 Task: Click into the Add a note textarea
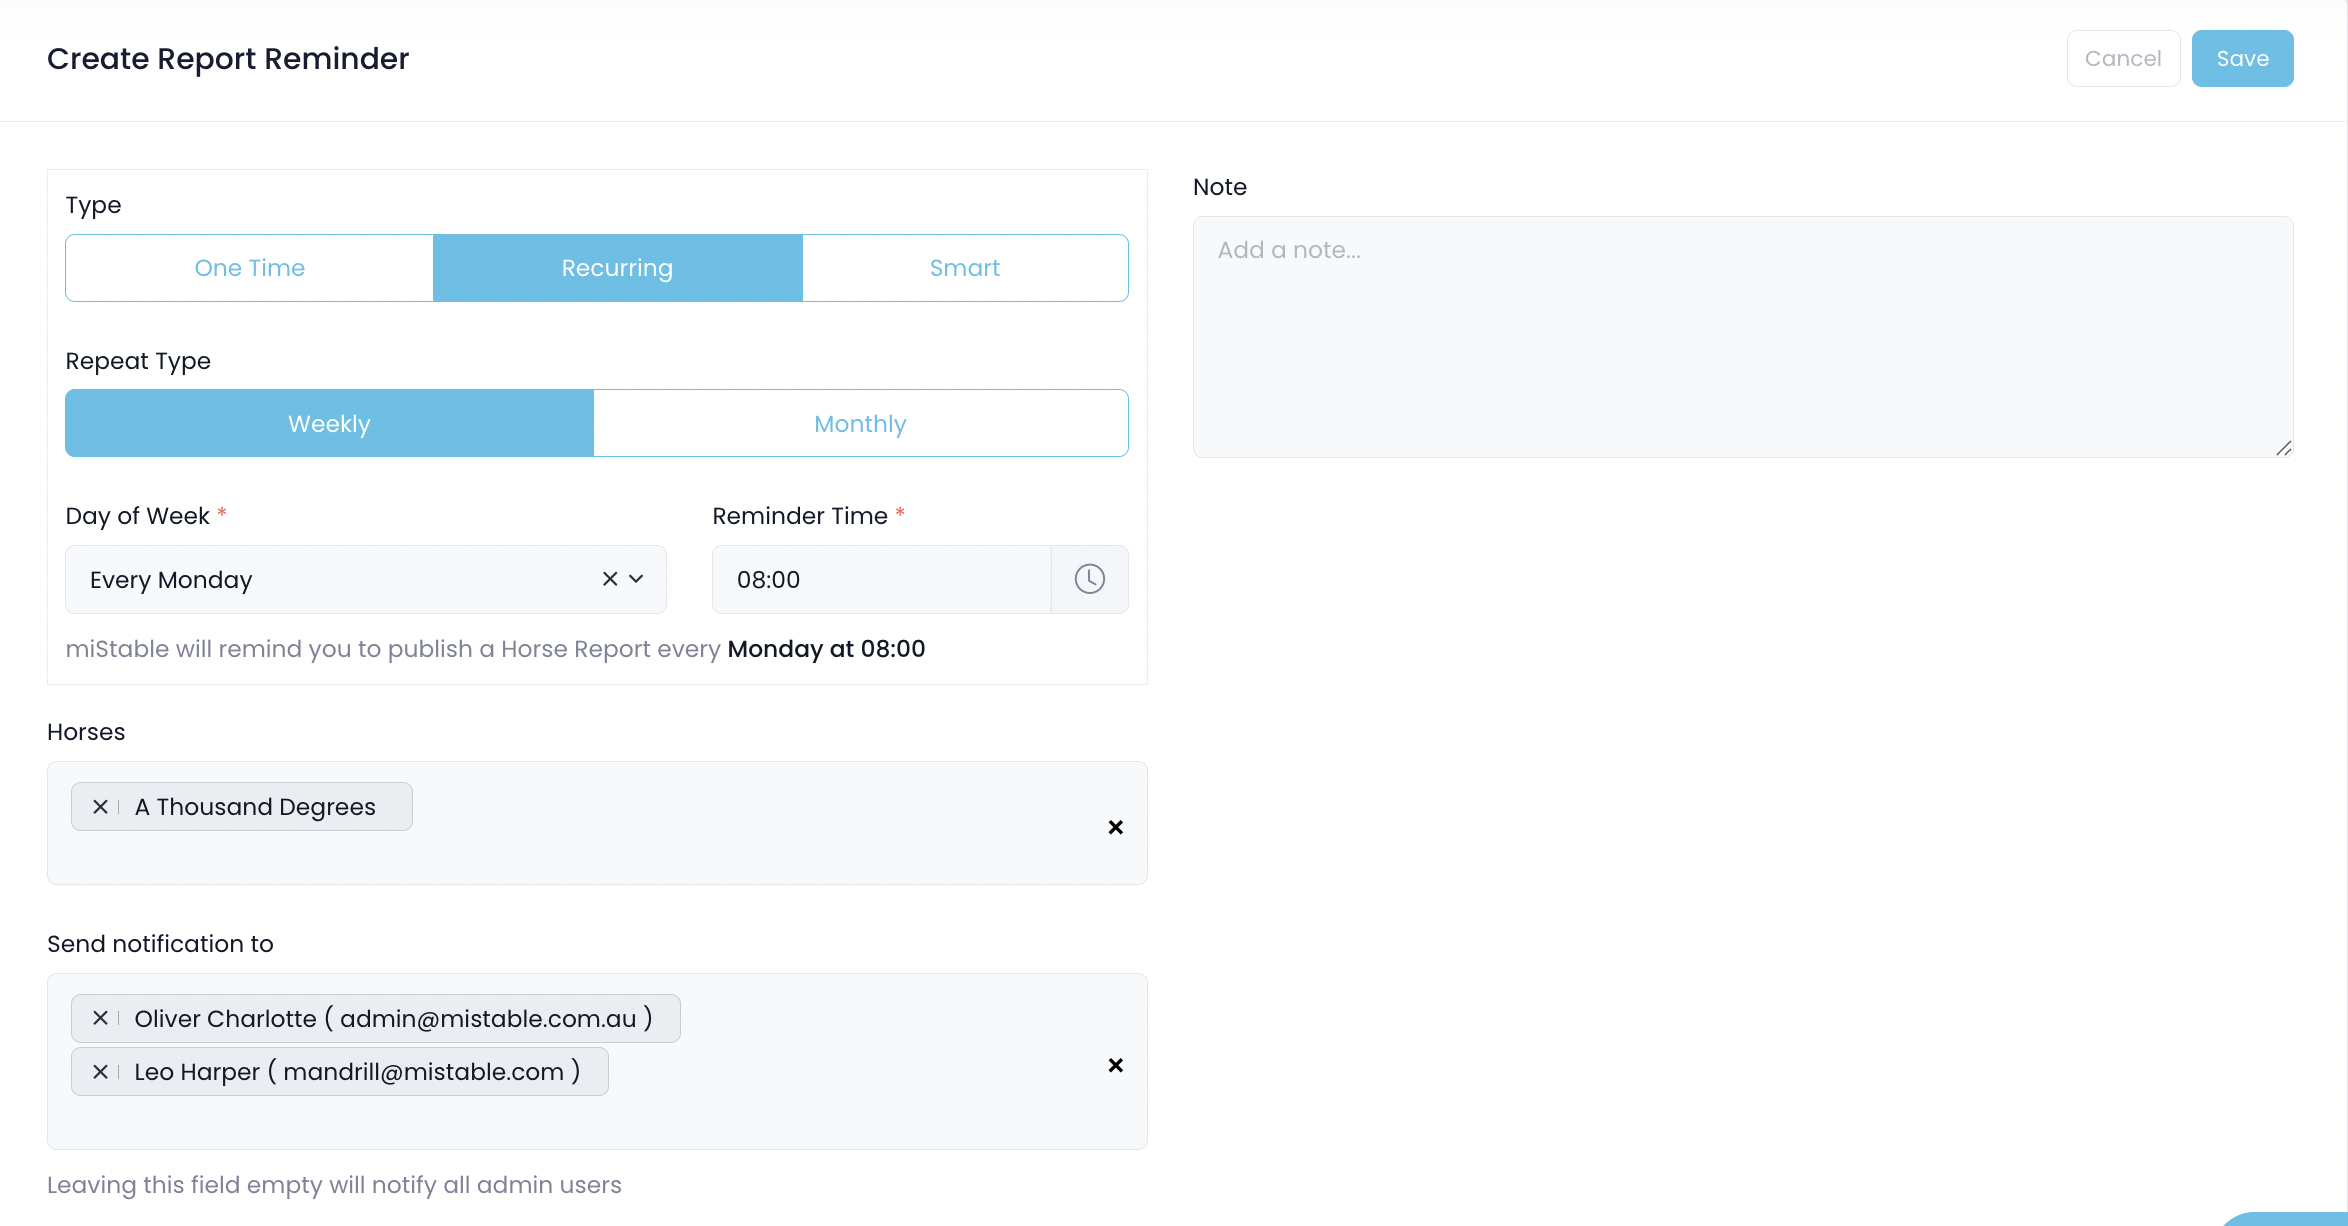(1742, 337)
